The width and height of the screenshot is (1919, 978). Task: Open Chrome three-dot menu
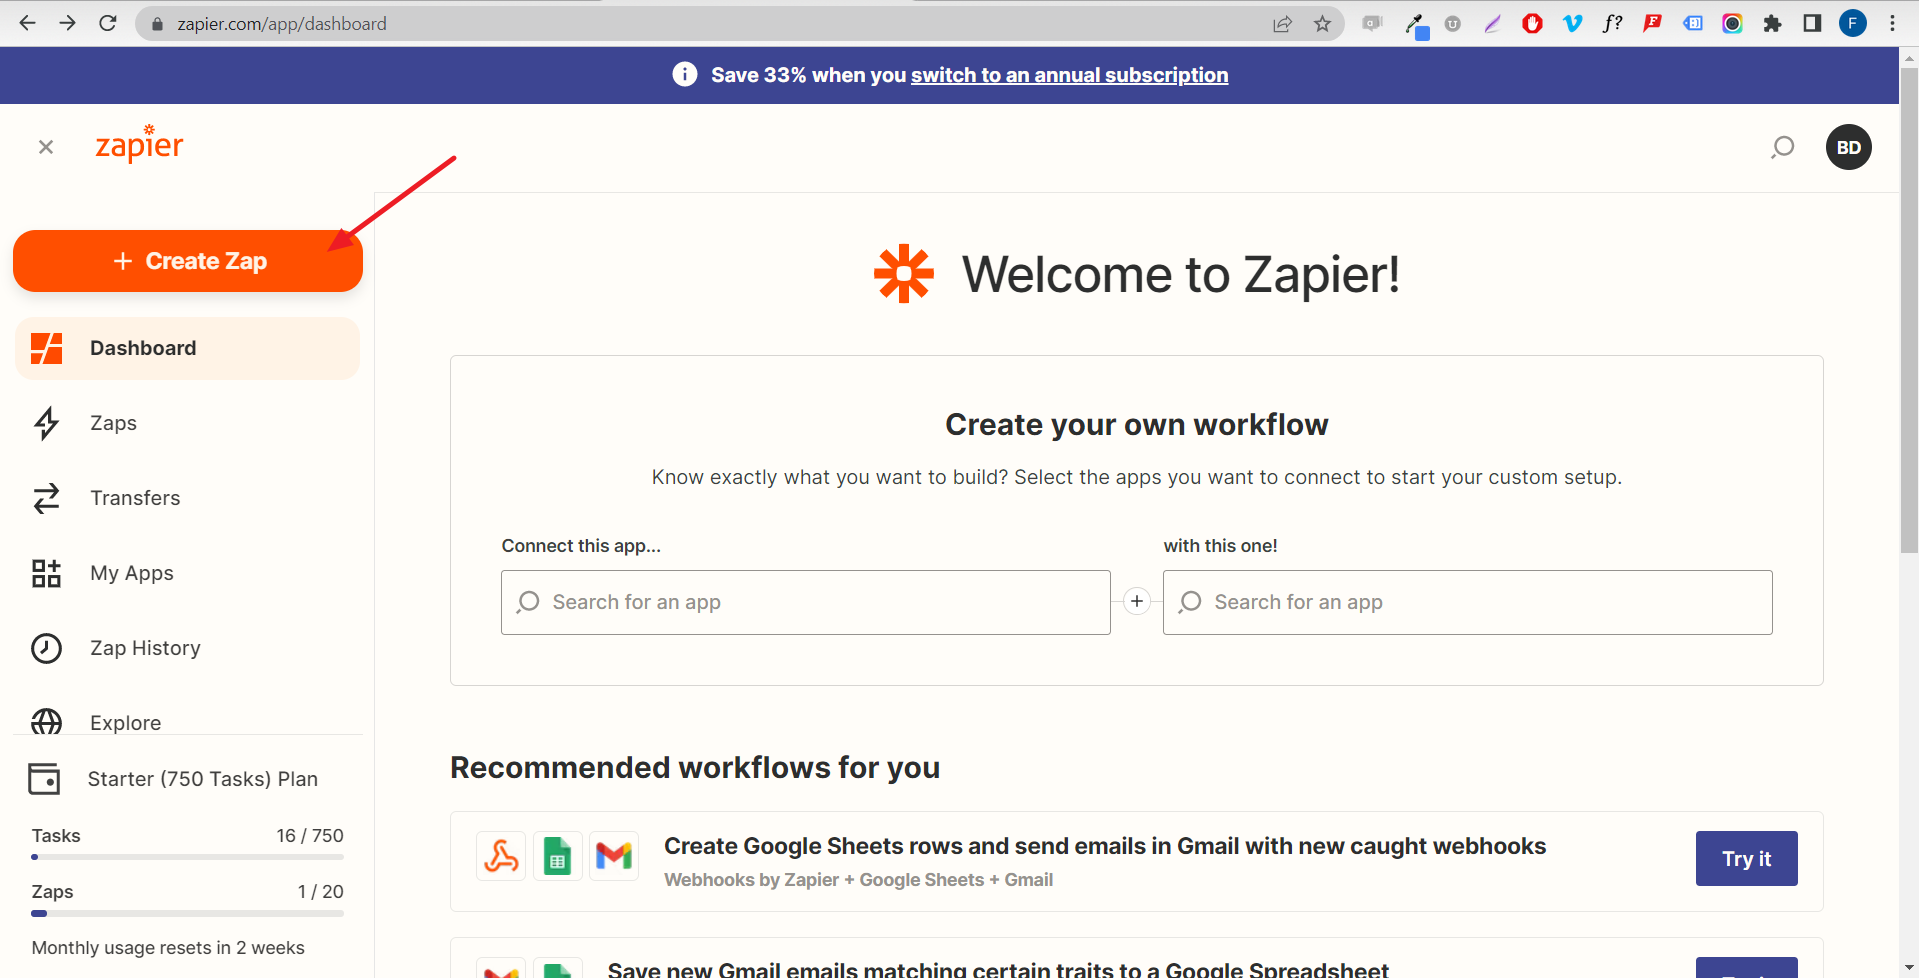click(1892, 23)
